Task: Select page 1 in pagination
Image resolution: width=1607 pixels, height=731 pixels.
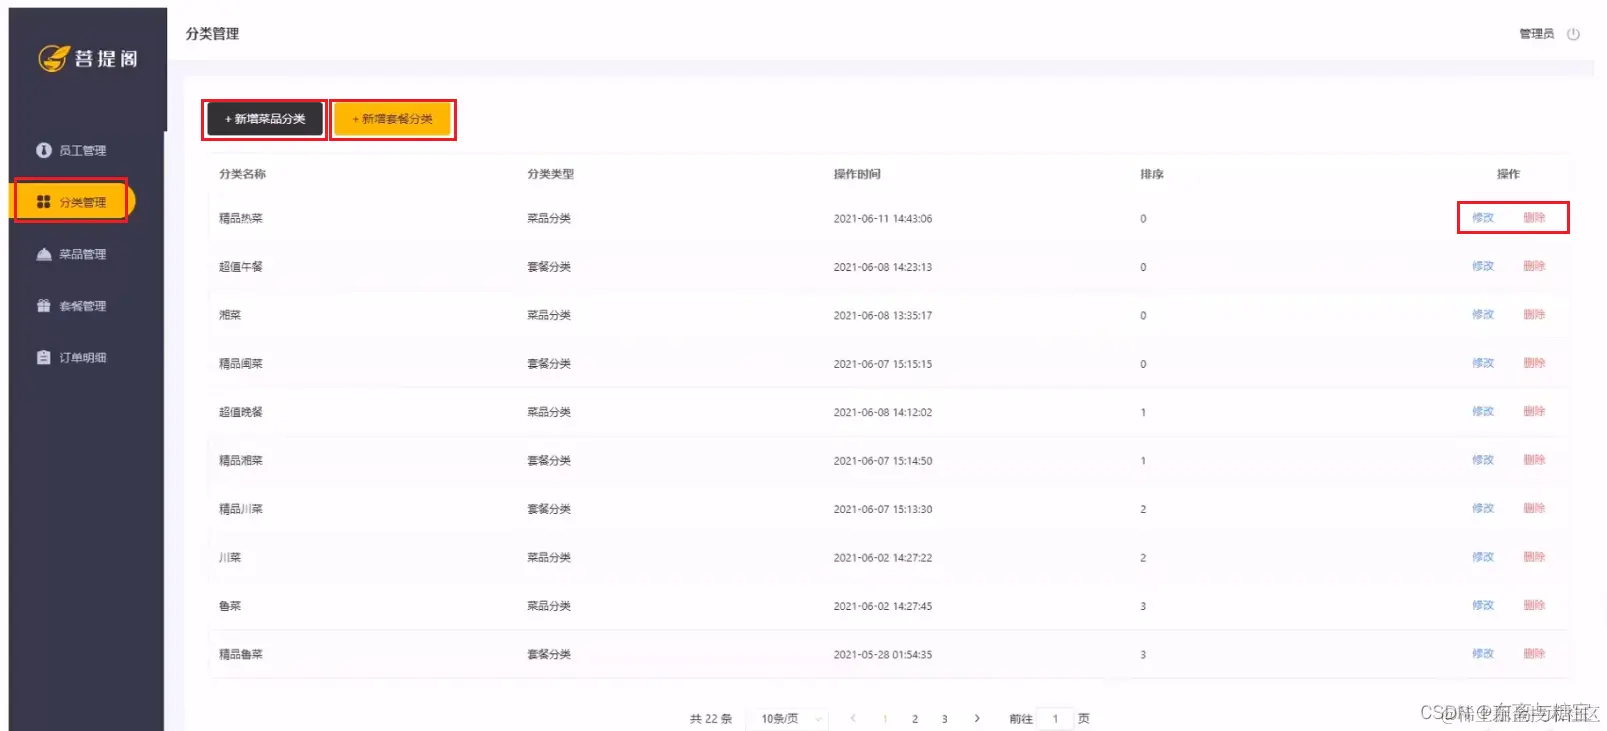Action: pyautogui.click(x=885, y=719)
